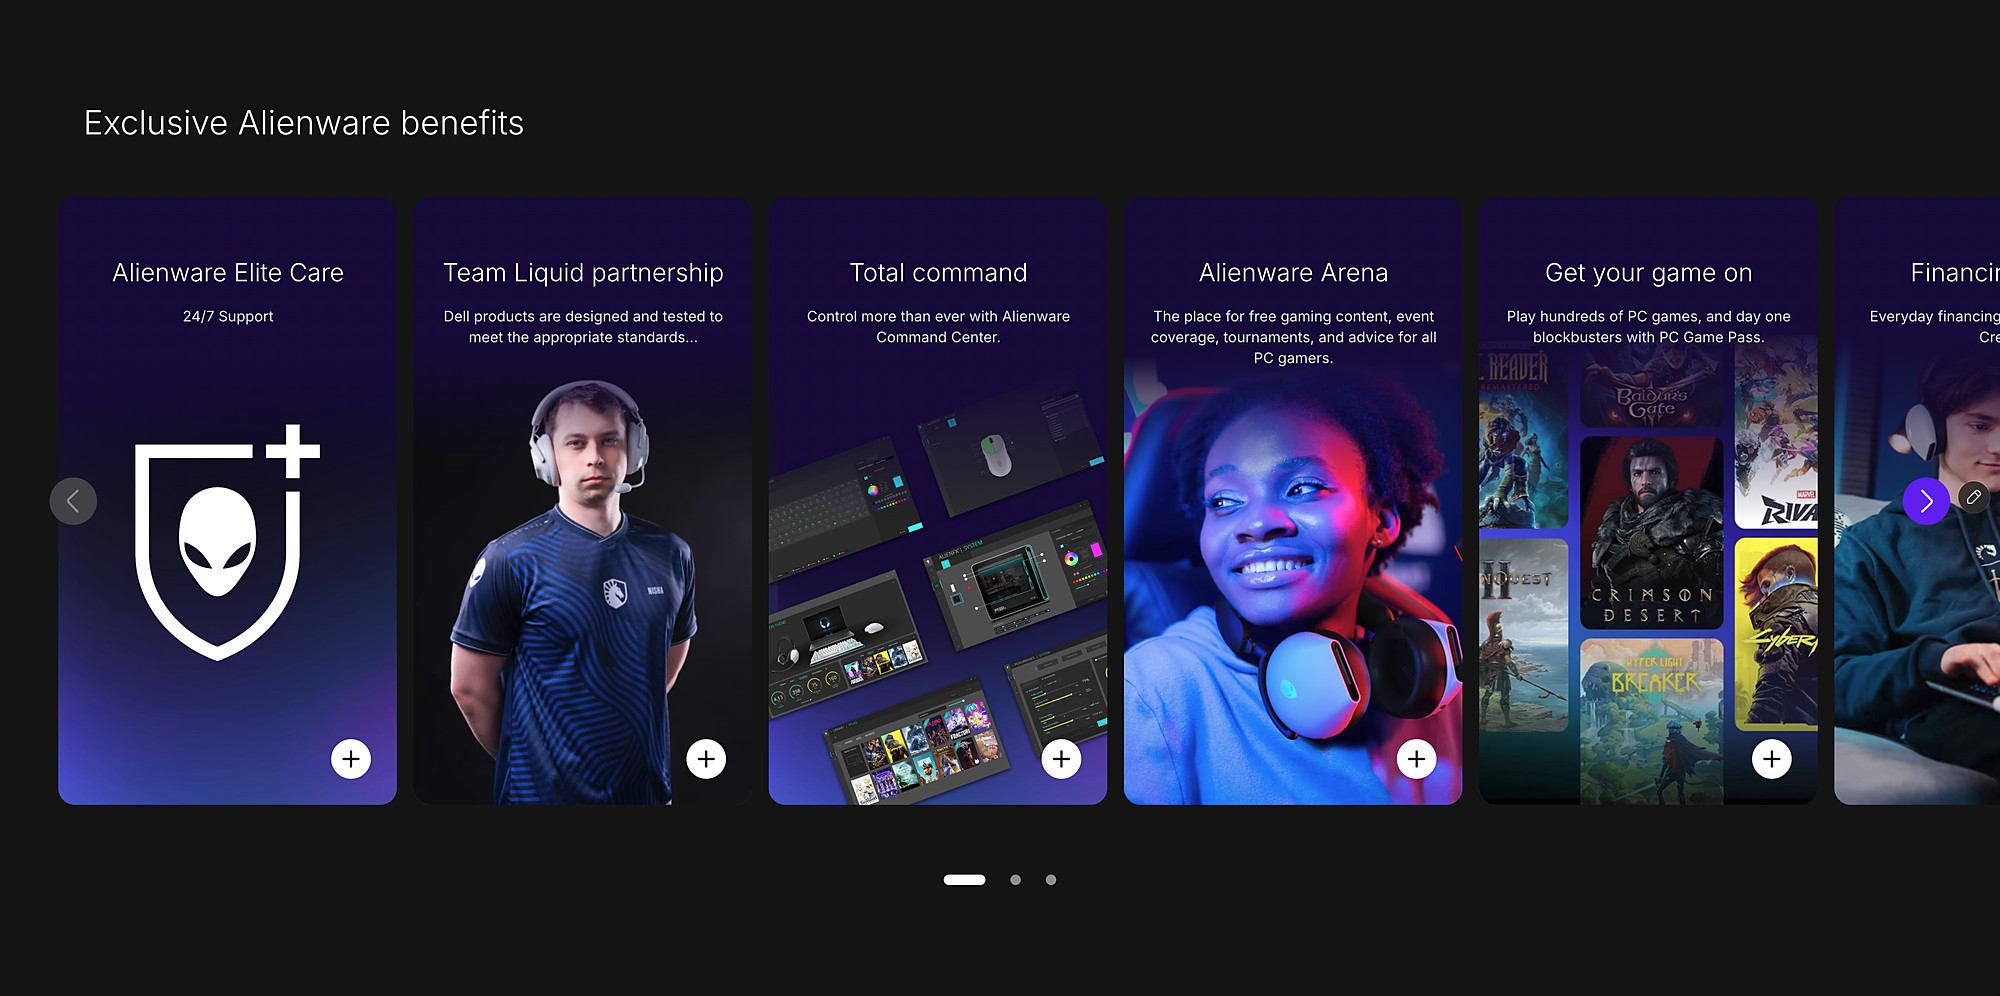Image resolution: width=2000 pixels, height=996 pixels.
Task: Click the Exclusive Alienware benefits heading
Action: 304,123
